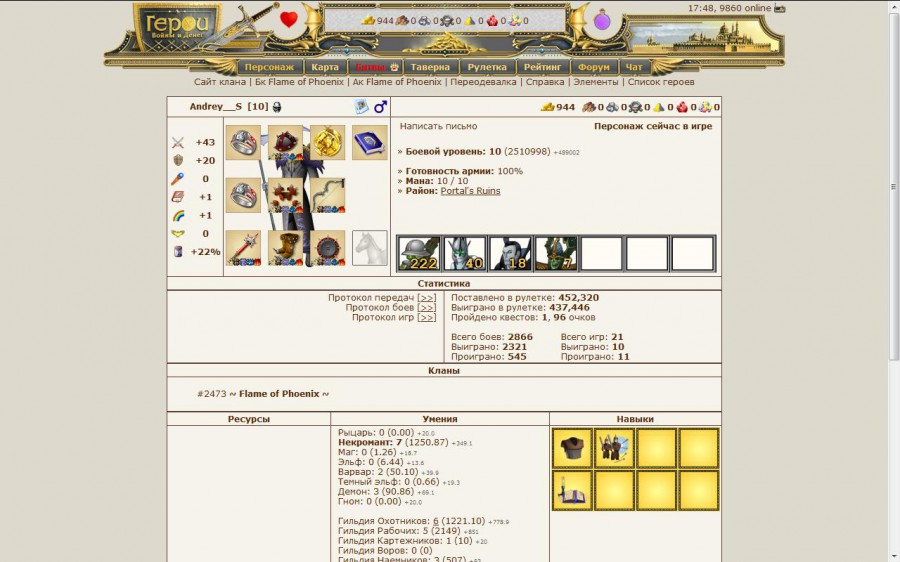Click the Некромант: 7 skill text
900x562 pixels.
(x=370, y=443)
